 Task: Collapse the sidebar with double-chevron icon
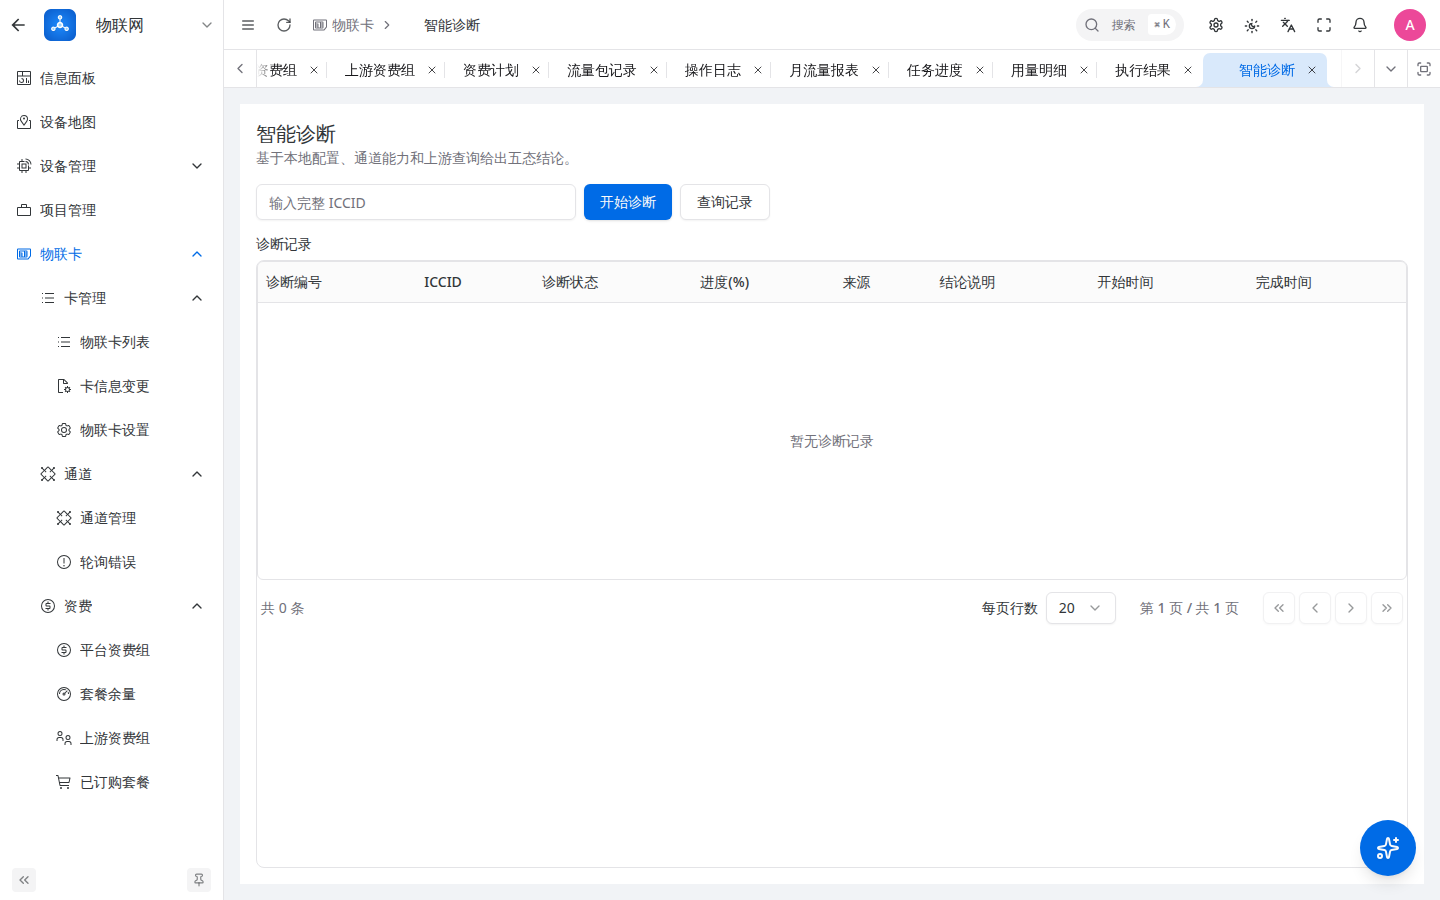pyautogui.click(x=24, y=880)
